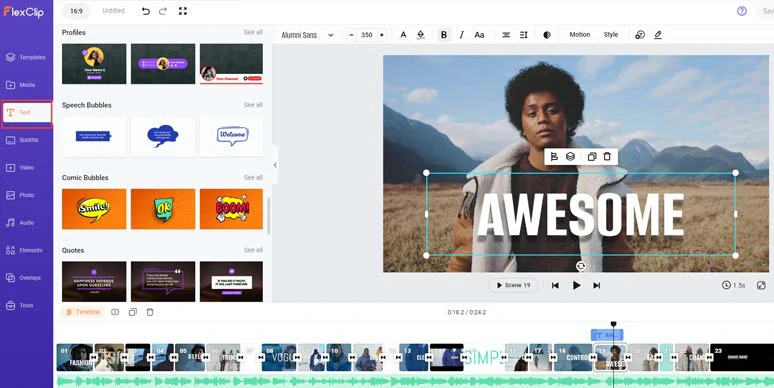The height and width of the screenshot is (388, 774).
Task: Skip to the next scene
Action: point(597,285)
